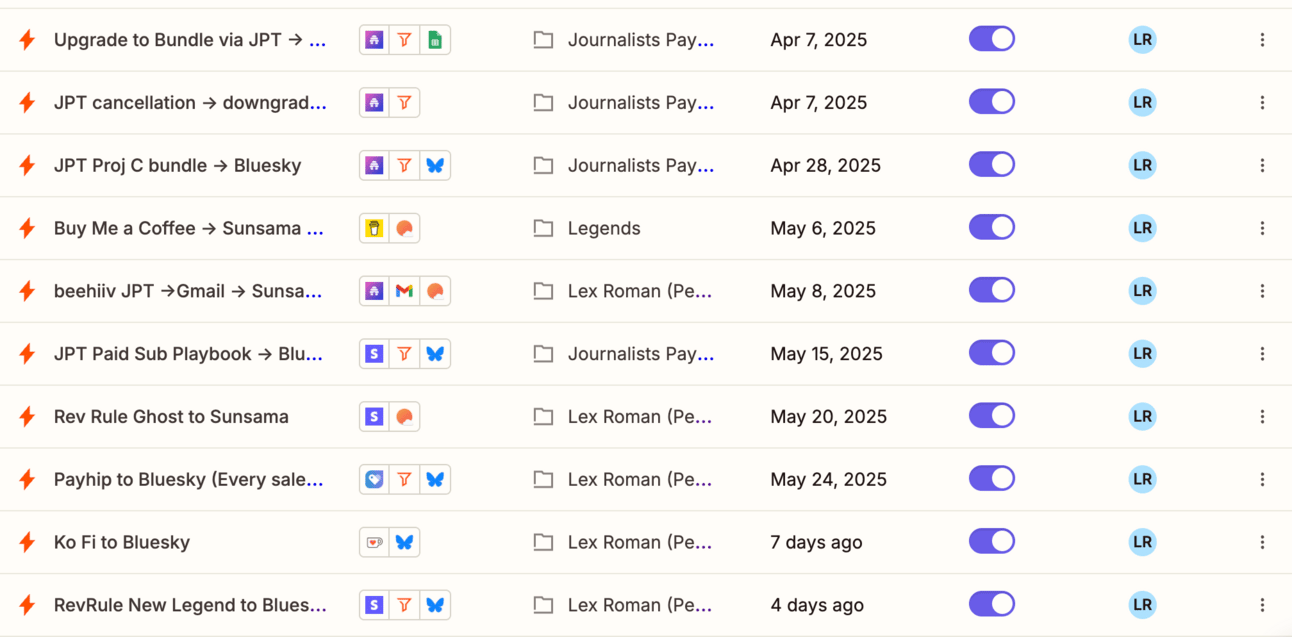Click the filter icon in JPT Proj C bundle row

coord(404,166)
